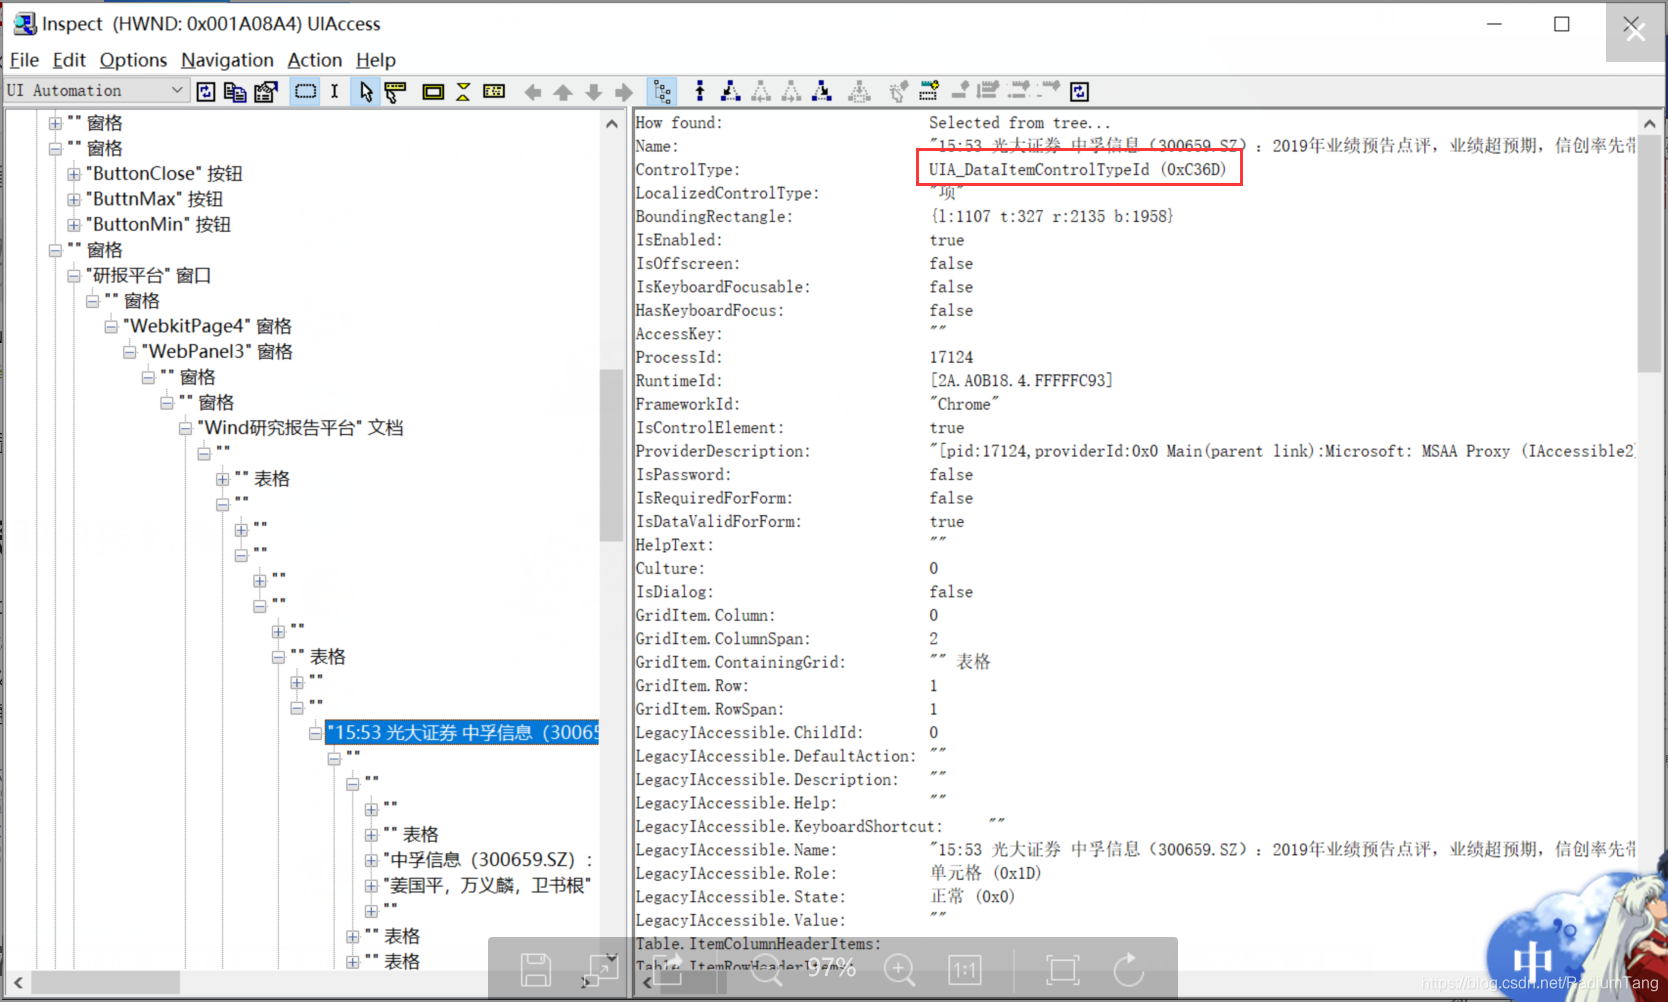Select the "研报平台" 窗口 tree item

(x=148, y=275)
